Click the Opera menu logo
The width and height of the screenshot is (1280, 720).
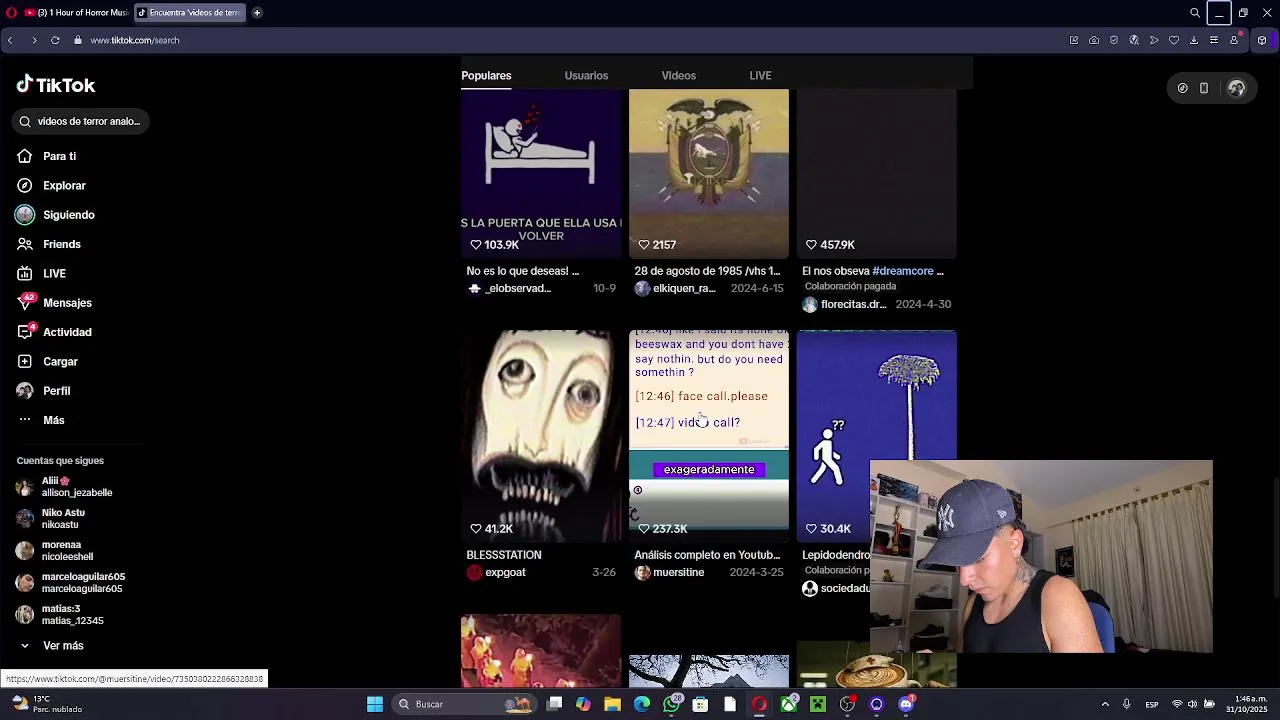11,13
